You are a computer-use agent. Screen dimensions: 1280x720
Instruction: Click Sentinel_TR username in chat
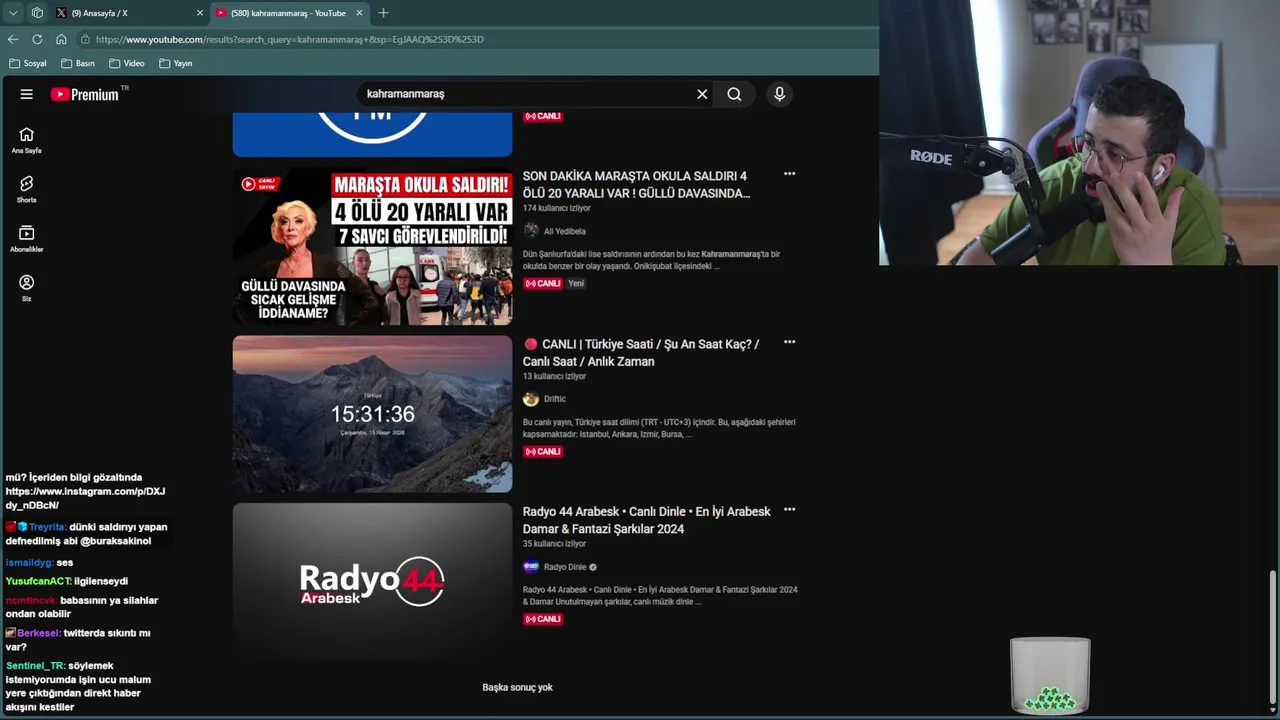[x=34, y=666]
